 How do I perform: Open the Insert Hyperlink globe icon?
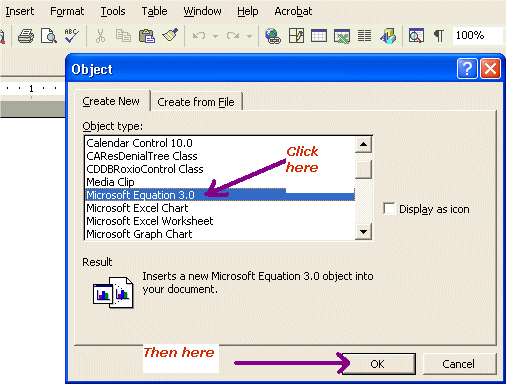coord(273,36)
